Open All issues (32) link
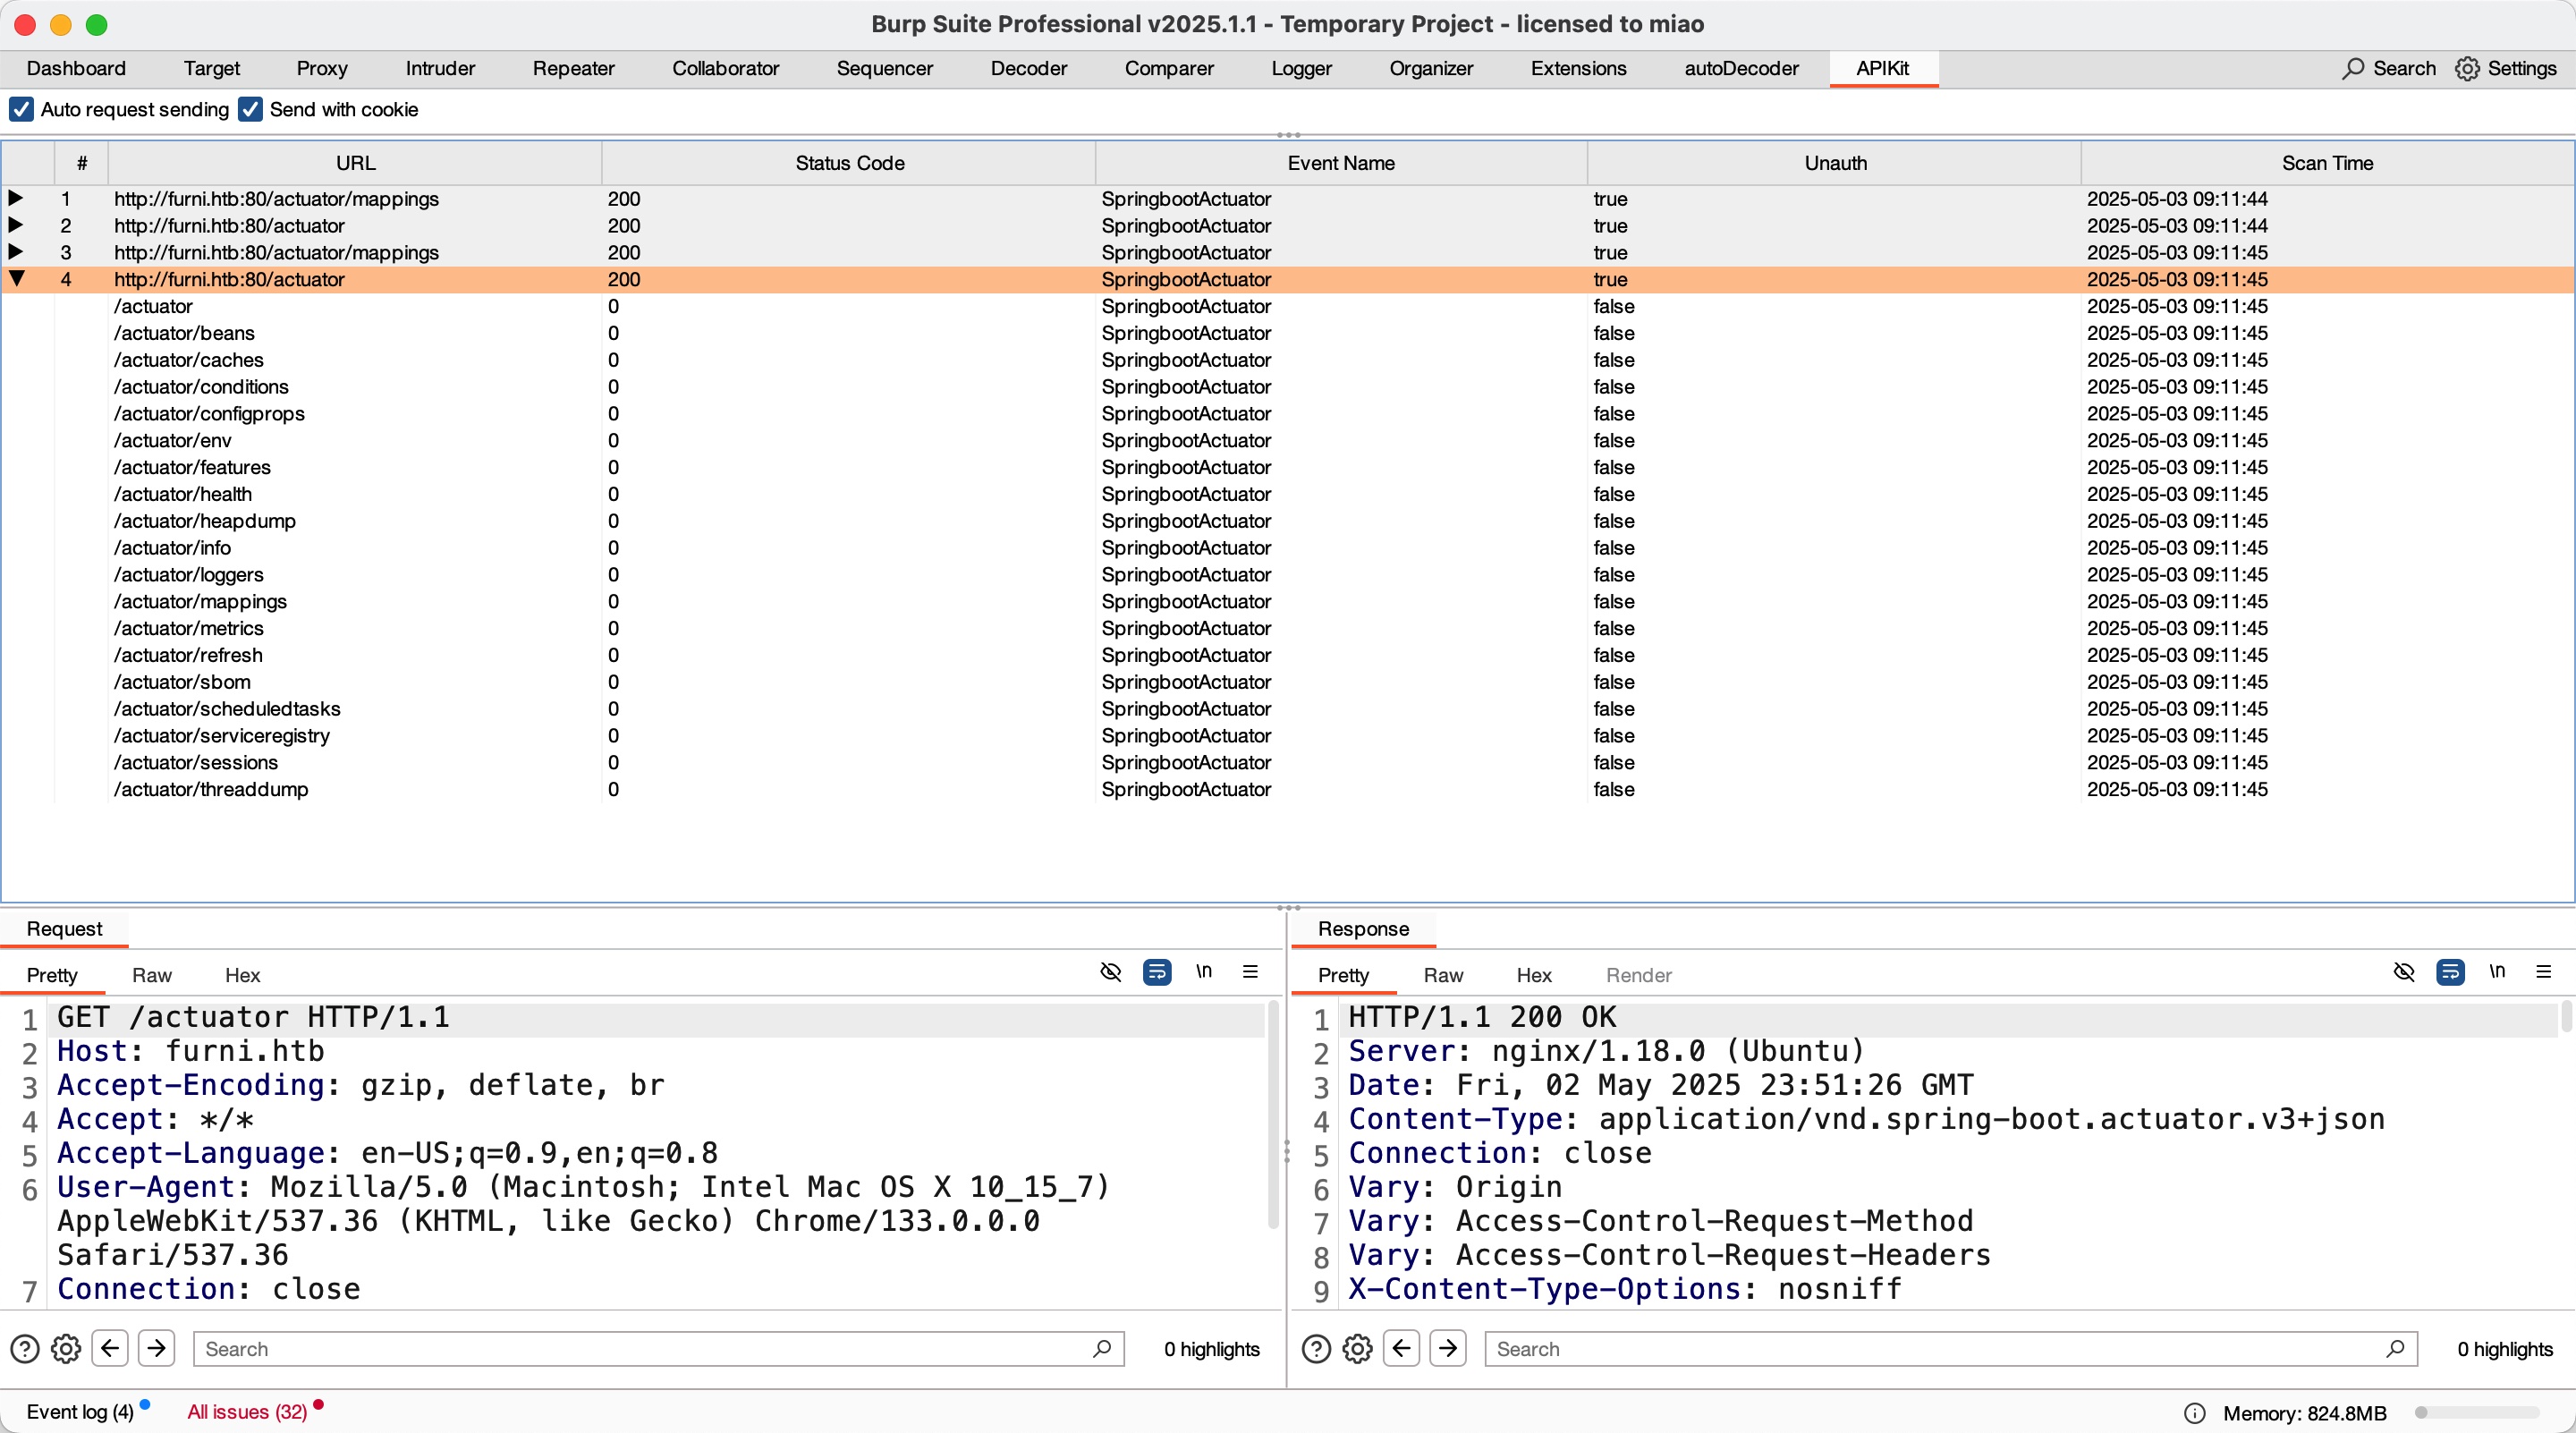The height and width of the screenshot is (1433, 2576). 247,1411
